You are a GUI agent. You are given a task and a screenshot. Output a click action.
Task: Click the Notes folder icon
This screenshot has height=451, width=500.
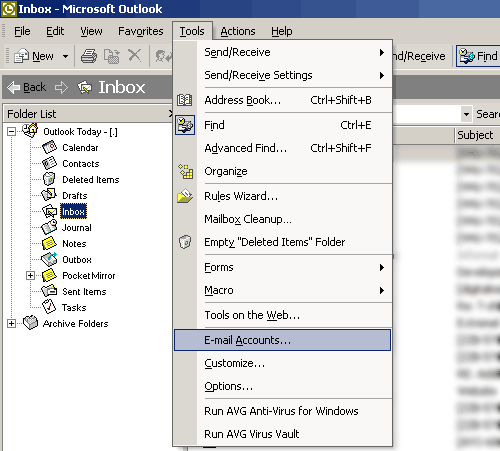click(49, 243)
